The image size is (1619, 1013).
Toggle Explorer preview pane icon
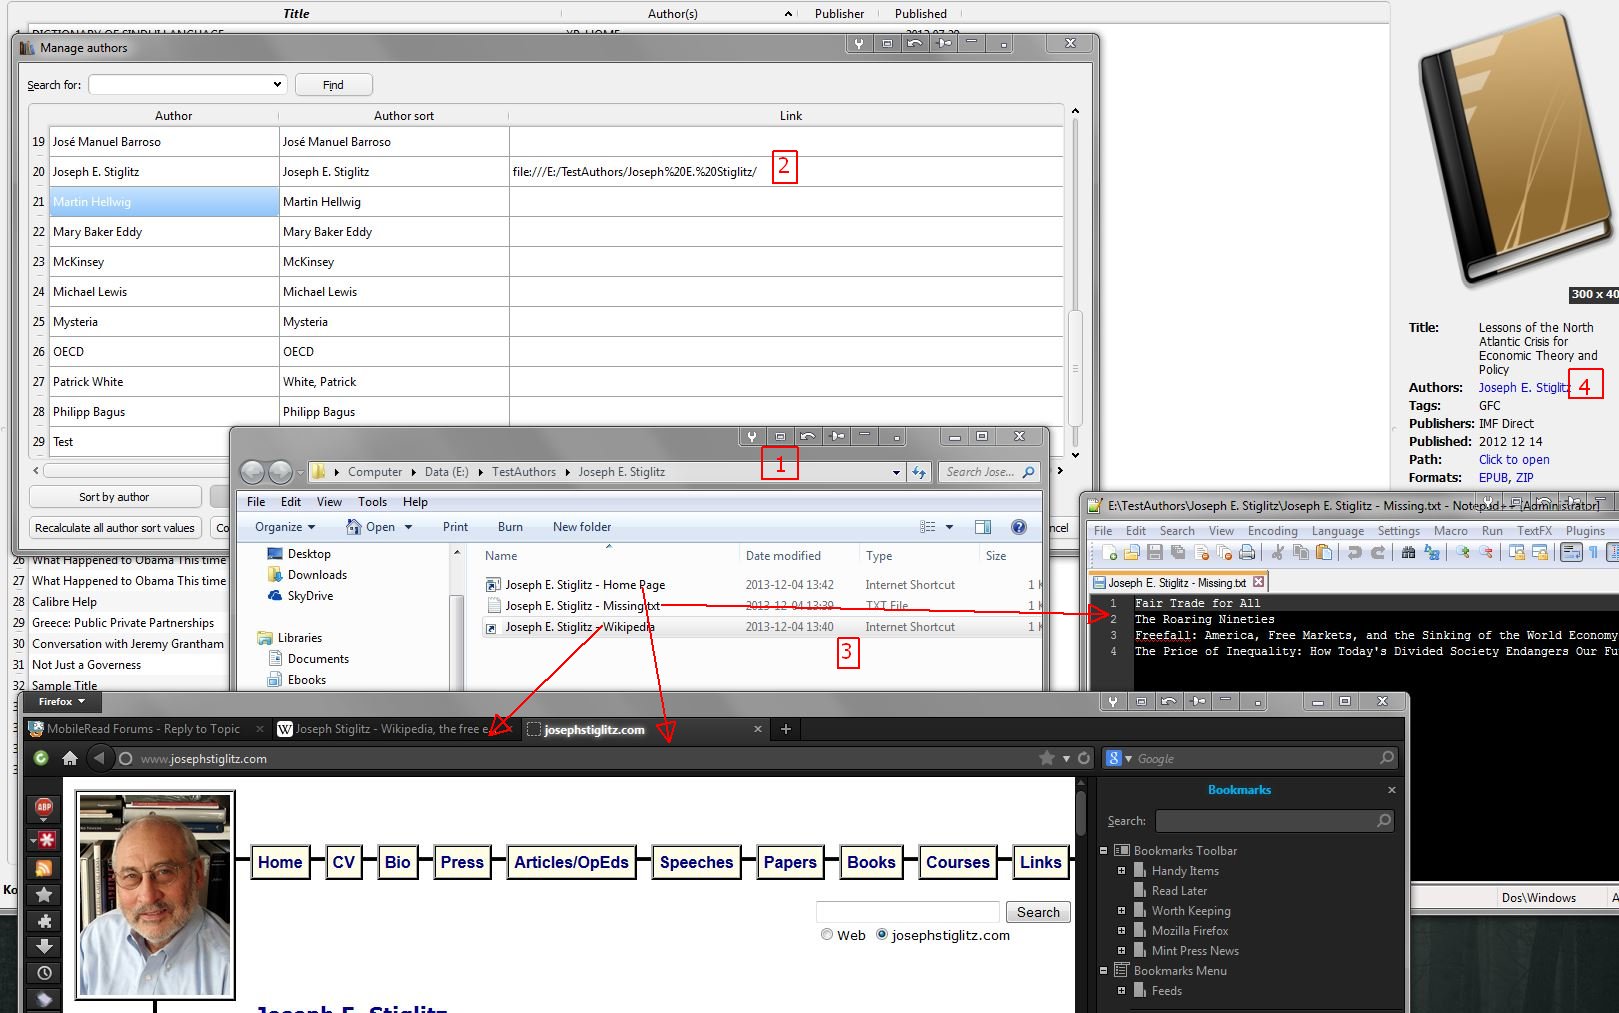pyautogui.click(x=983, y=527)
